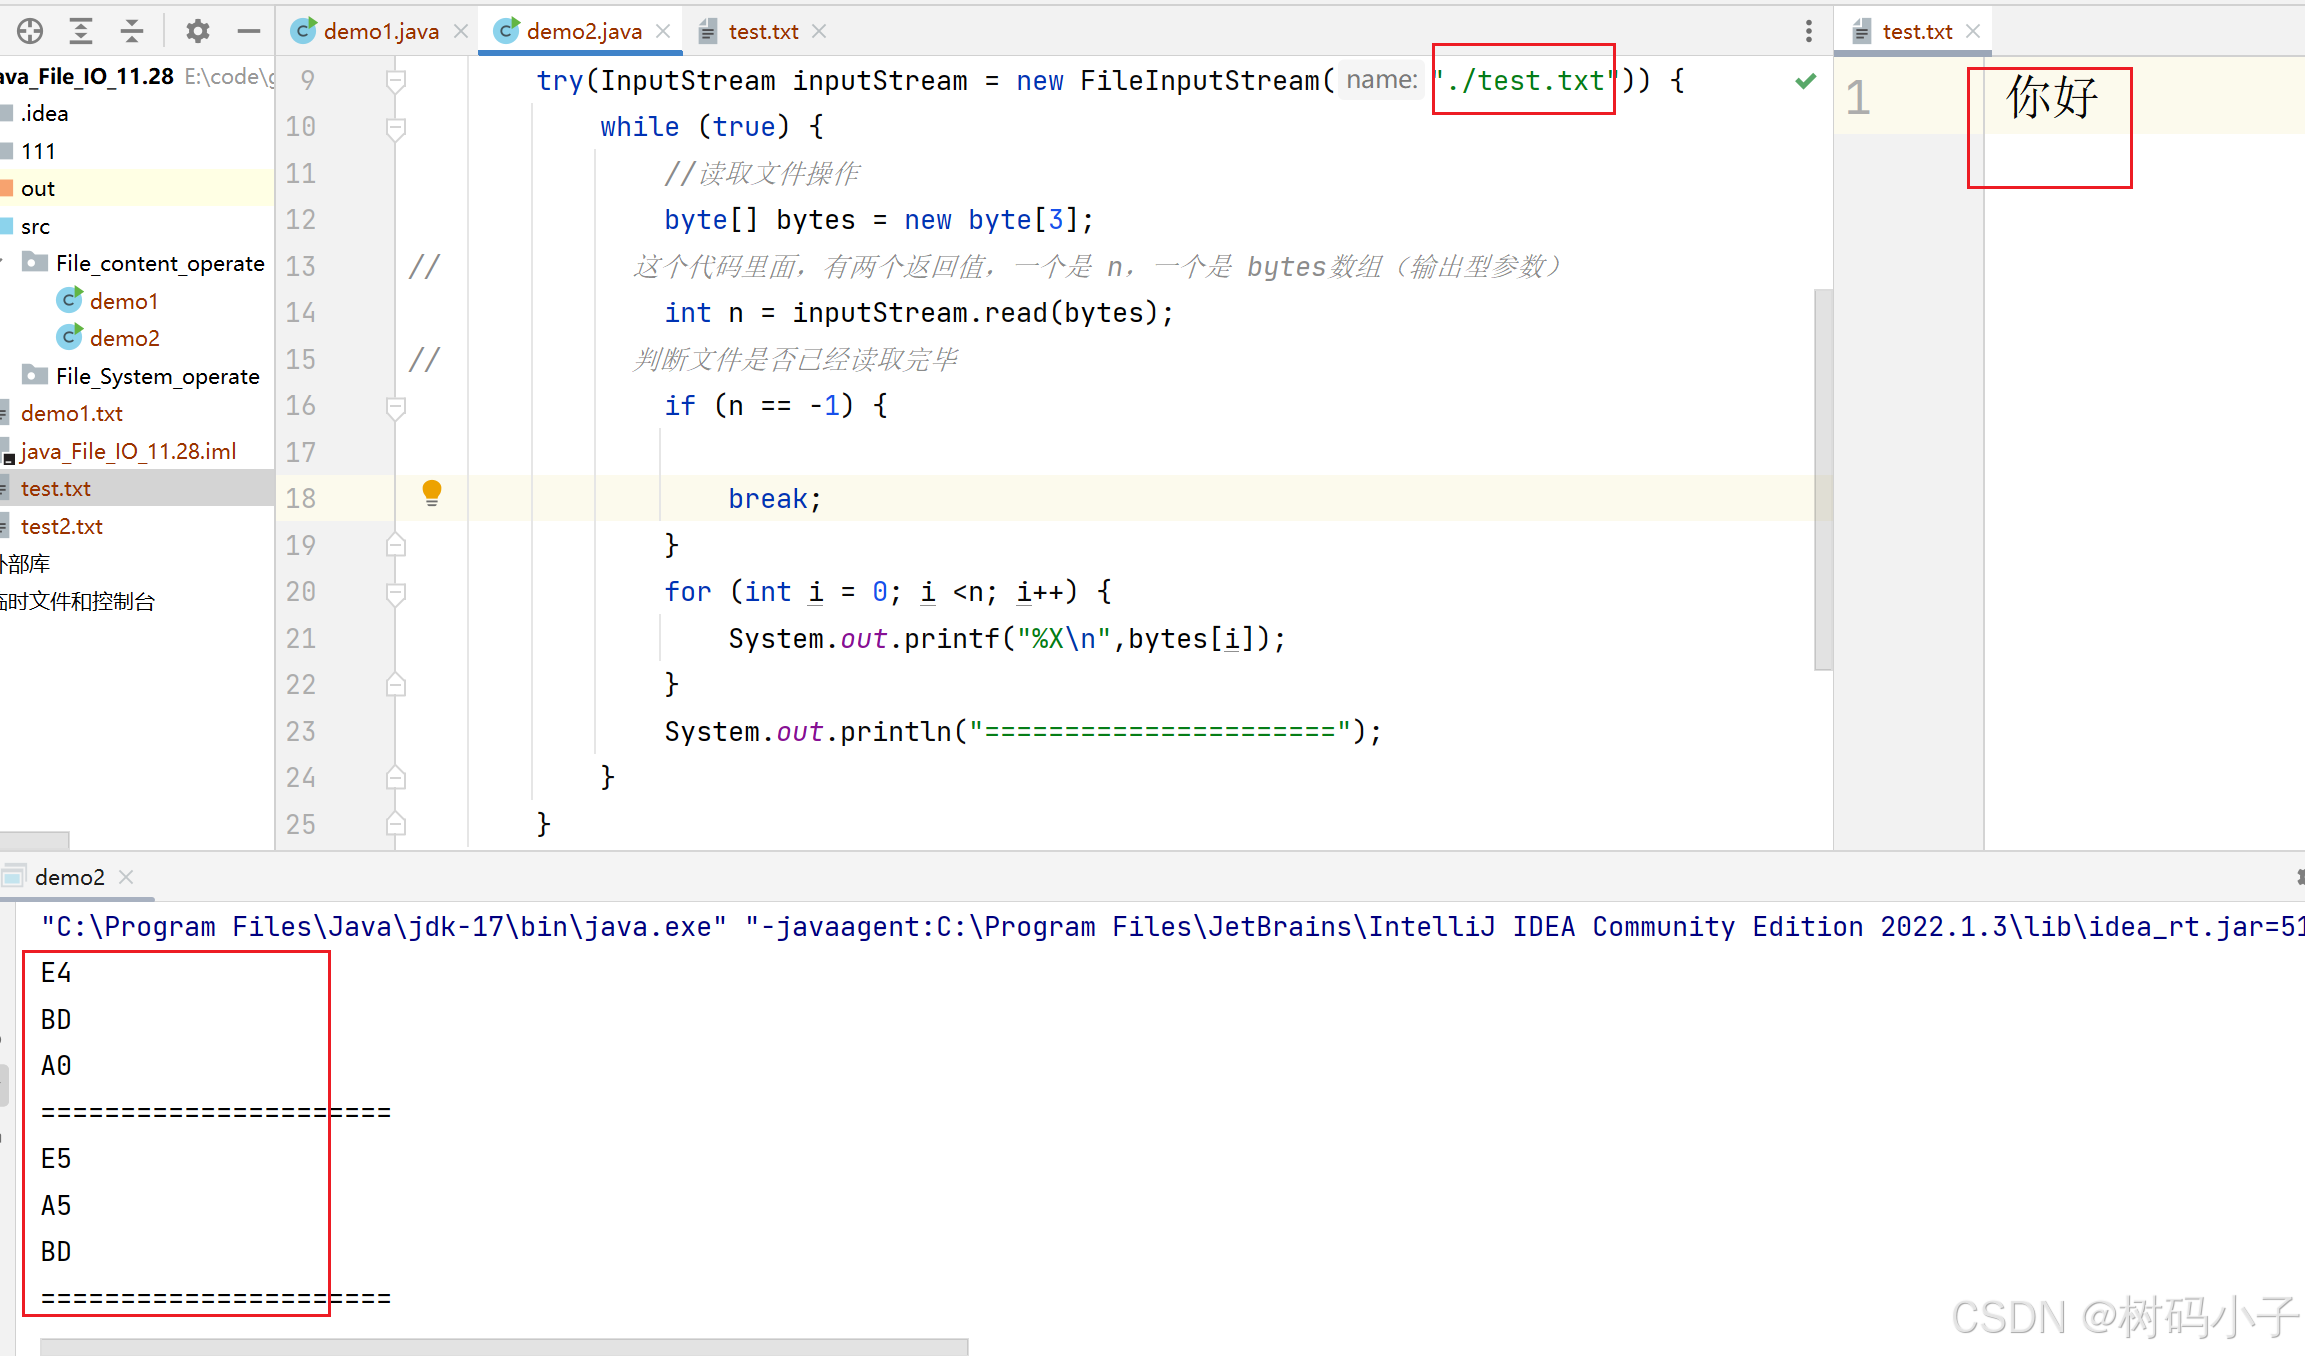The image size is (2305, 1356).
Task: Switch to the demo1.java editor tab
Action: tap(379, 31)
